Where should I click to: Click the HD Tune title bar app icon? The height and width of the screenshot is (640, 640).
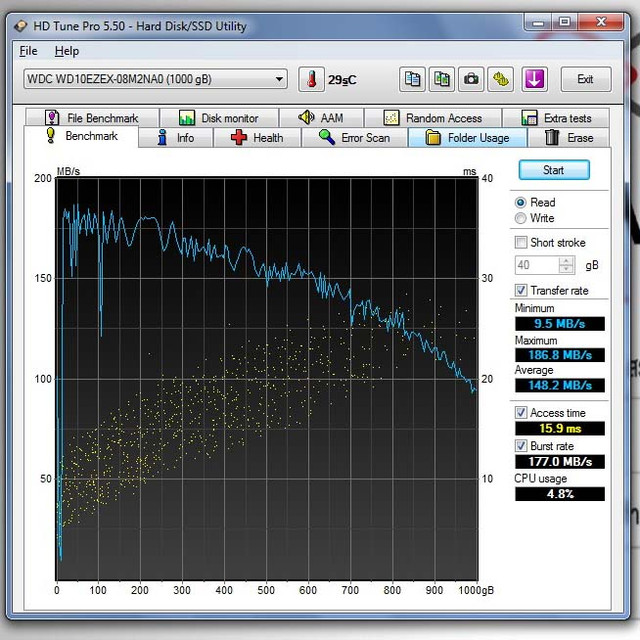20,26
